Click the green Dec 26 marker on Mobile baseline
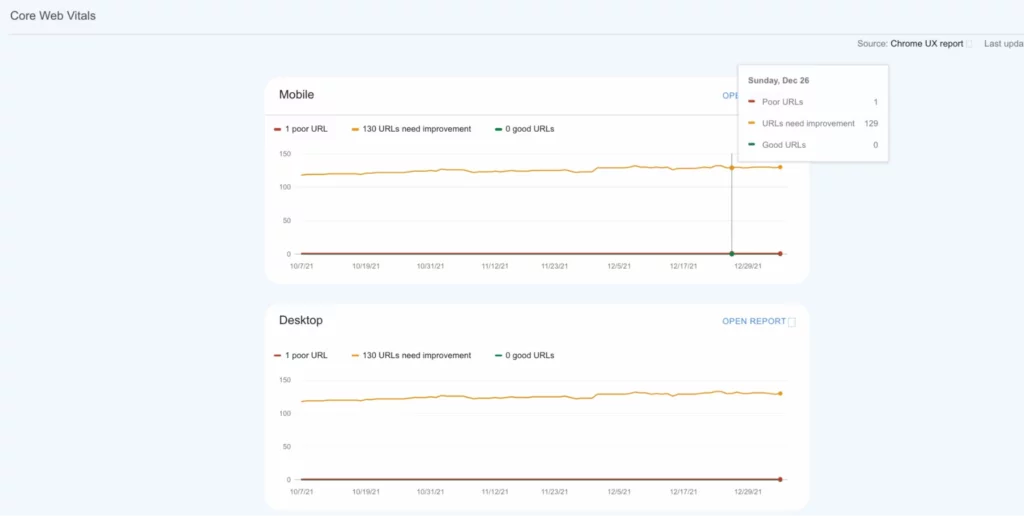 point(732,254)
